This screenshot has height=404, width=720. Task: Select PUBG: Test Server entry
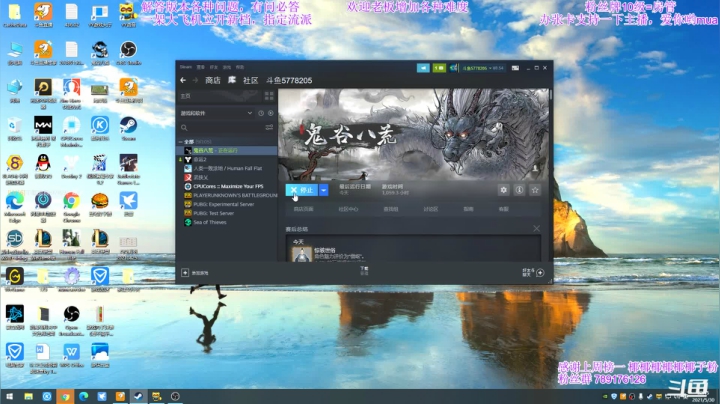(x=227, y=213)
